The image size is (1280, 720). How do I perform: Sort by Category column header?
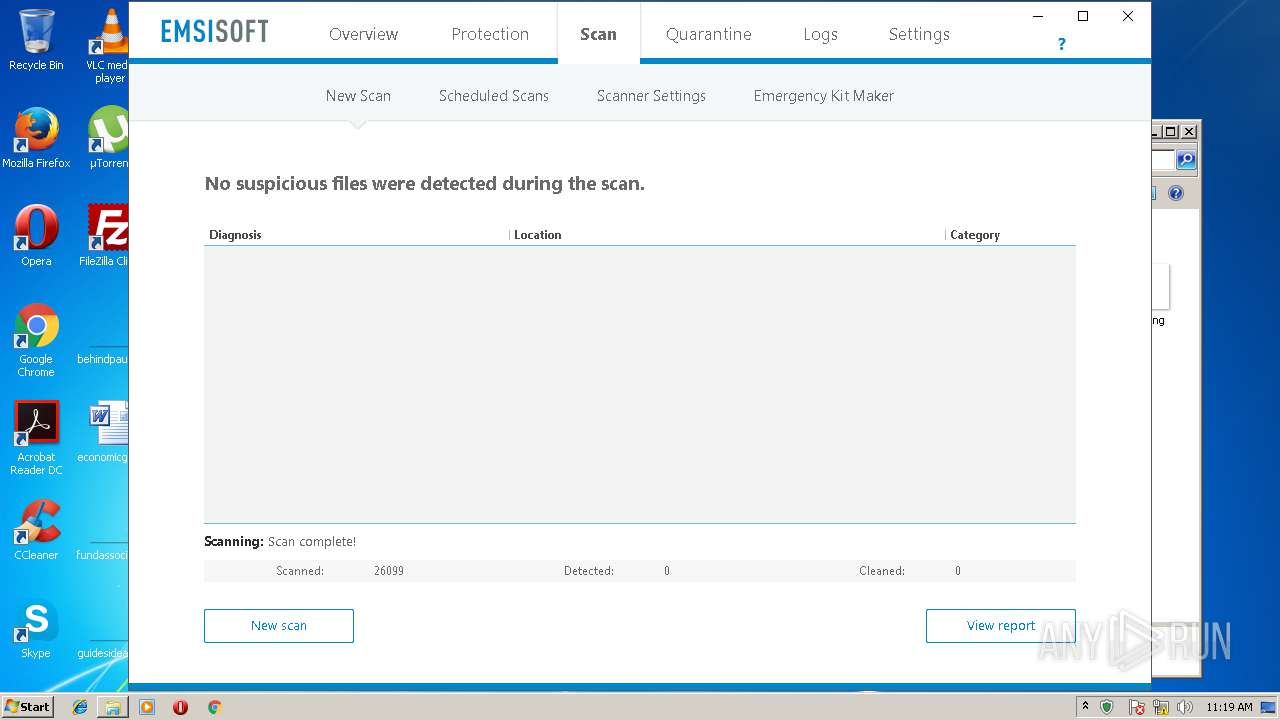pos(975,235)
